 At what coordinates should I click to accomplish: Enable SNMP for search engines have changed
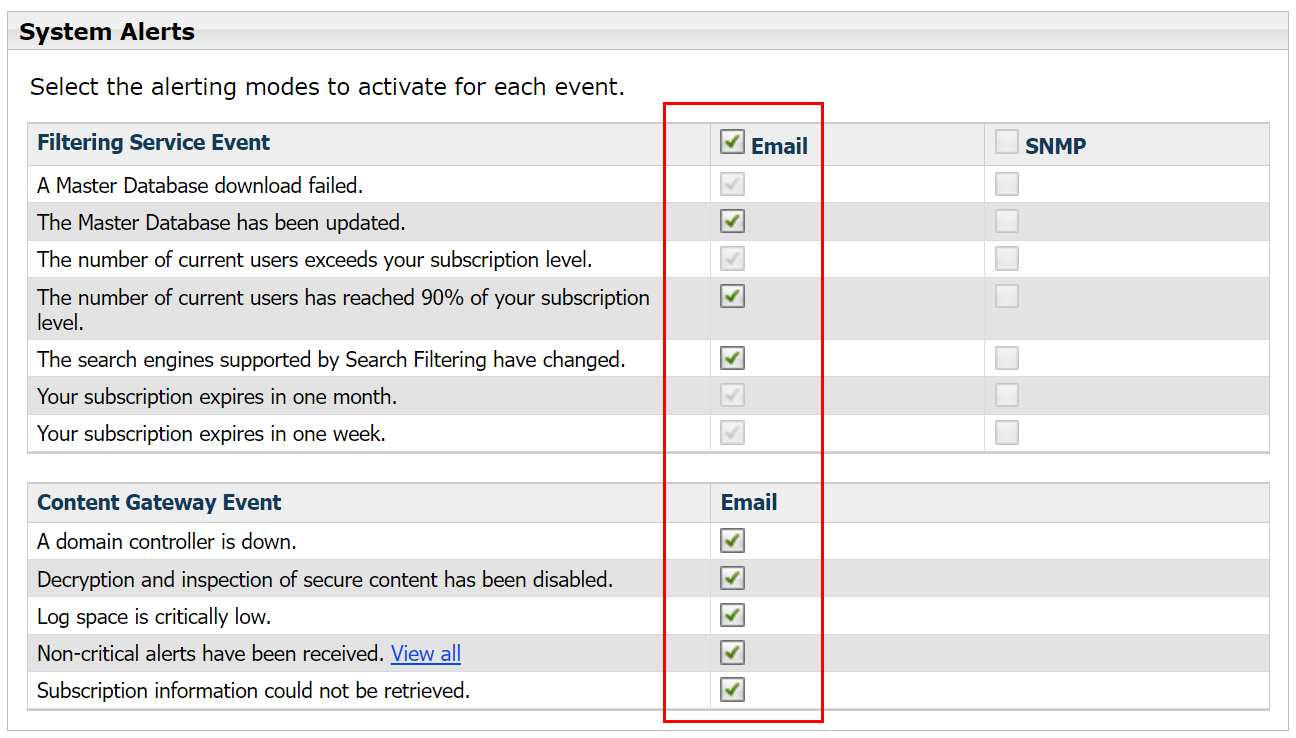tap(1007, 358)
